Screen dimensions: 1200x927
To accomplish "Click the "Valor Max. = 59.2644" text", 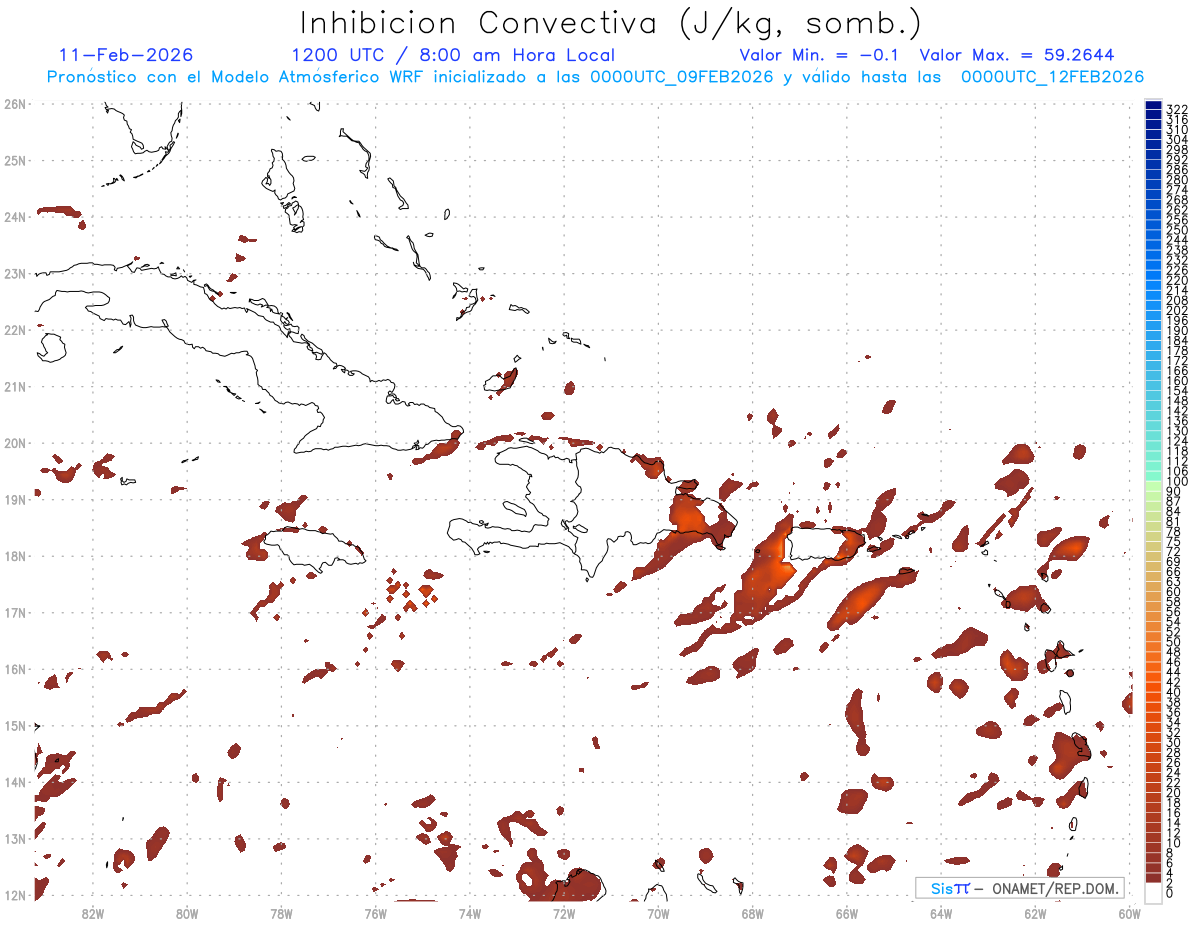I will pyautogui.click(x=1017, y=55).
